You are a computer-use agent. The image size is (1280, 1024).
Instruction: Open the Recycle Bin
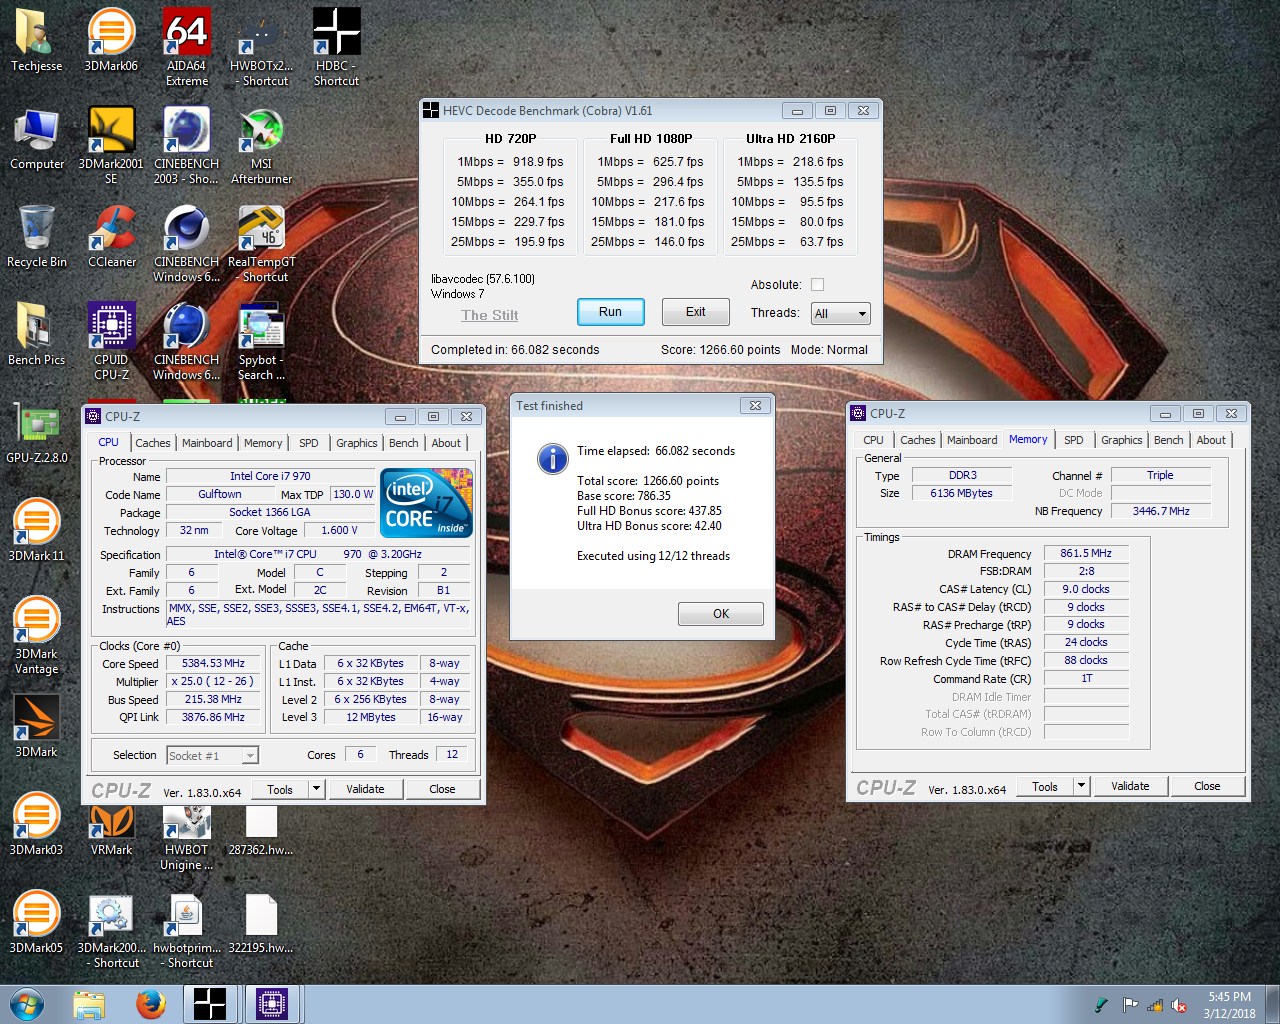(x=37, y=236)
